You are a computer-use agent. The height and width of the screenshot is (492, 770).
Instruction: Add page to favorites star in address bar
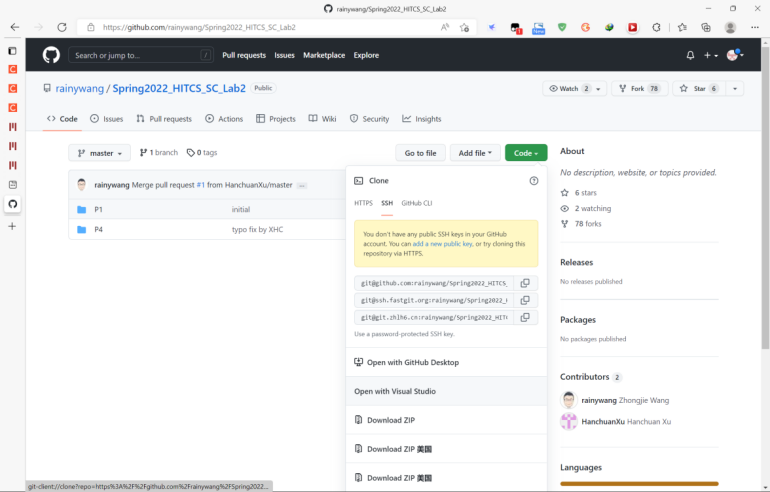(464, 27)
